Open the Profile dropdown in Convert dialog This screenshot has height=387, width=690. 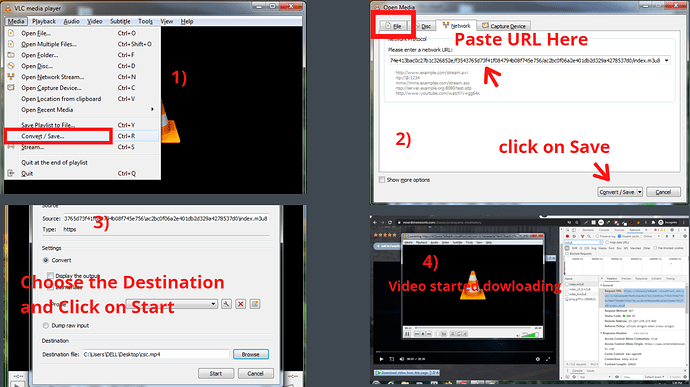click(172, 304)
